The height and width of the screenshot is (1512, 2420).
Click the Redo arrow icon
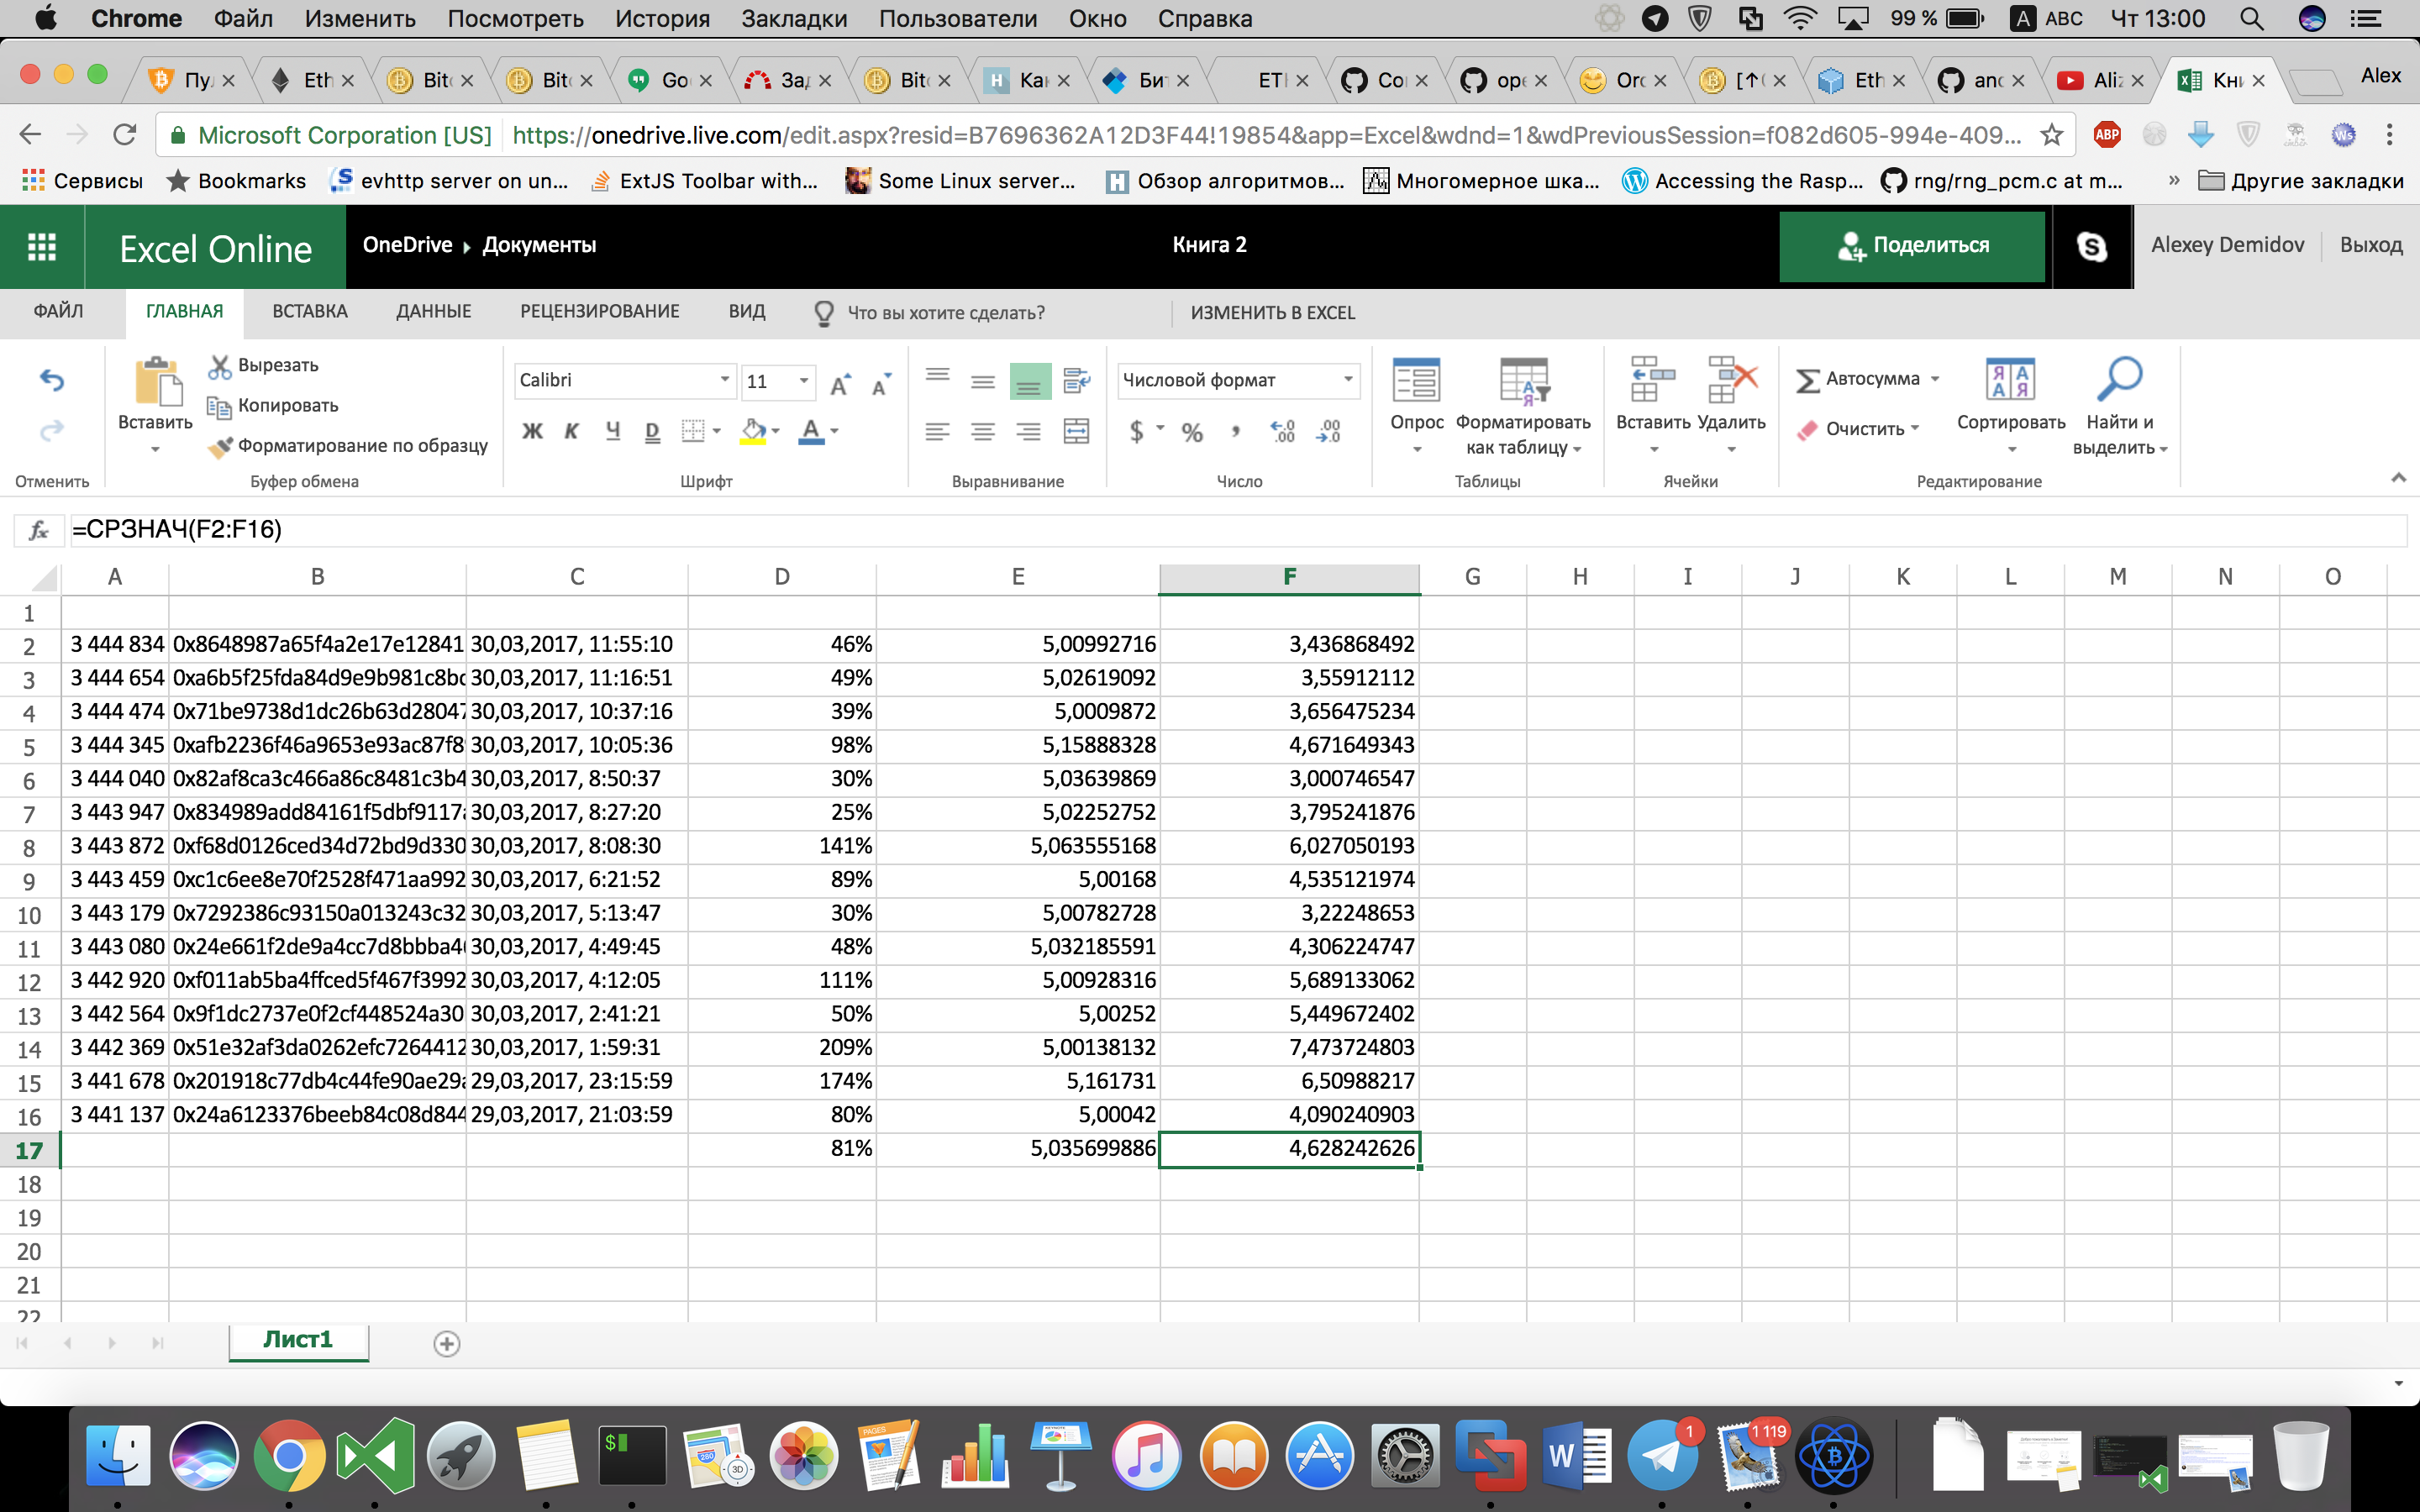(52, 431)
